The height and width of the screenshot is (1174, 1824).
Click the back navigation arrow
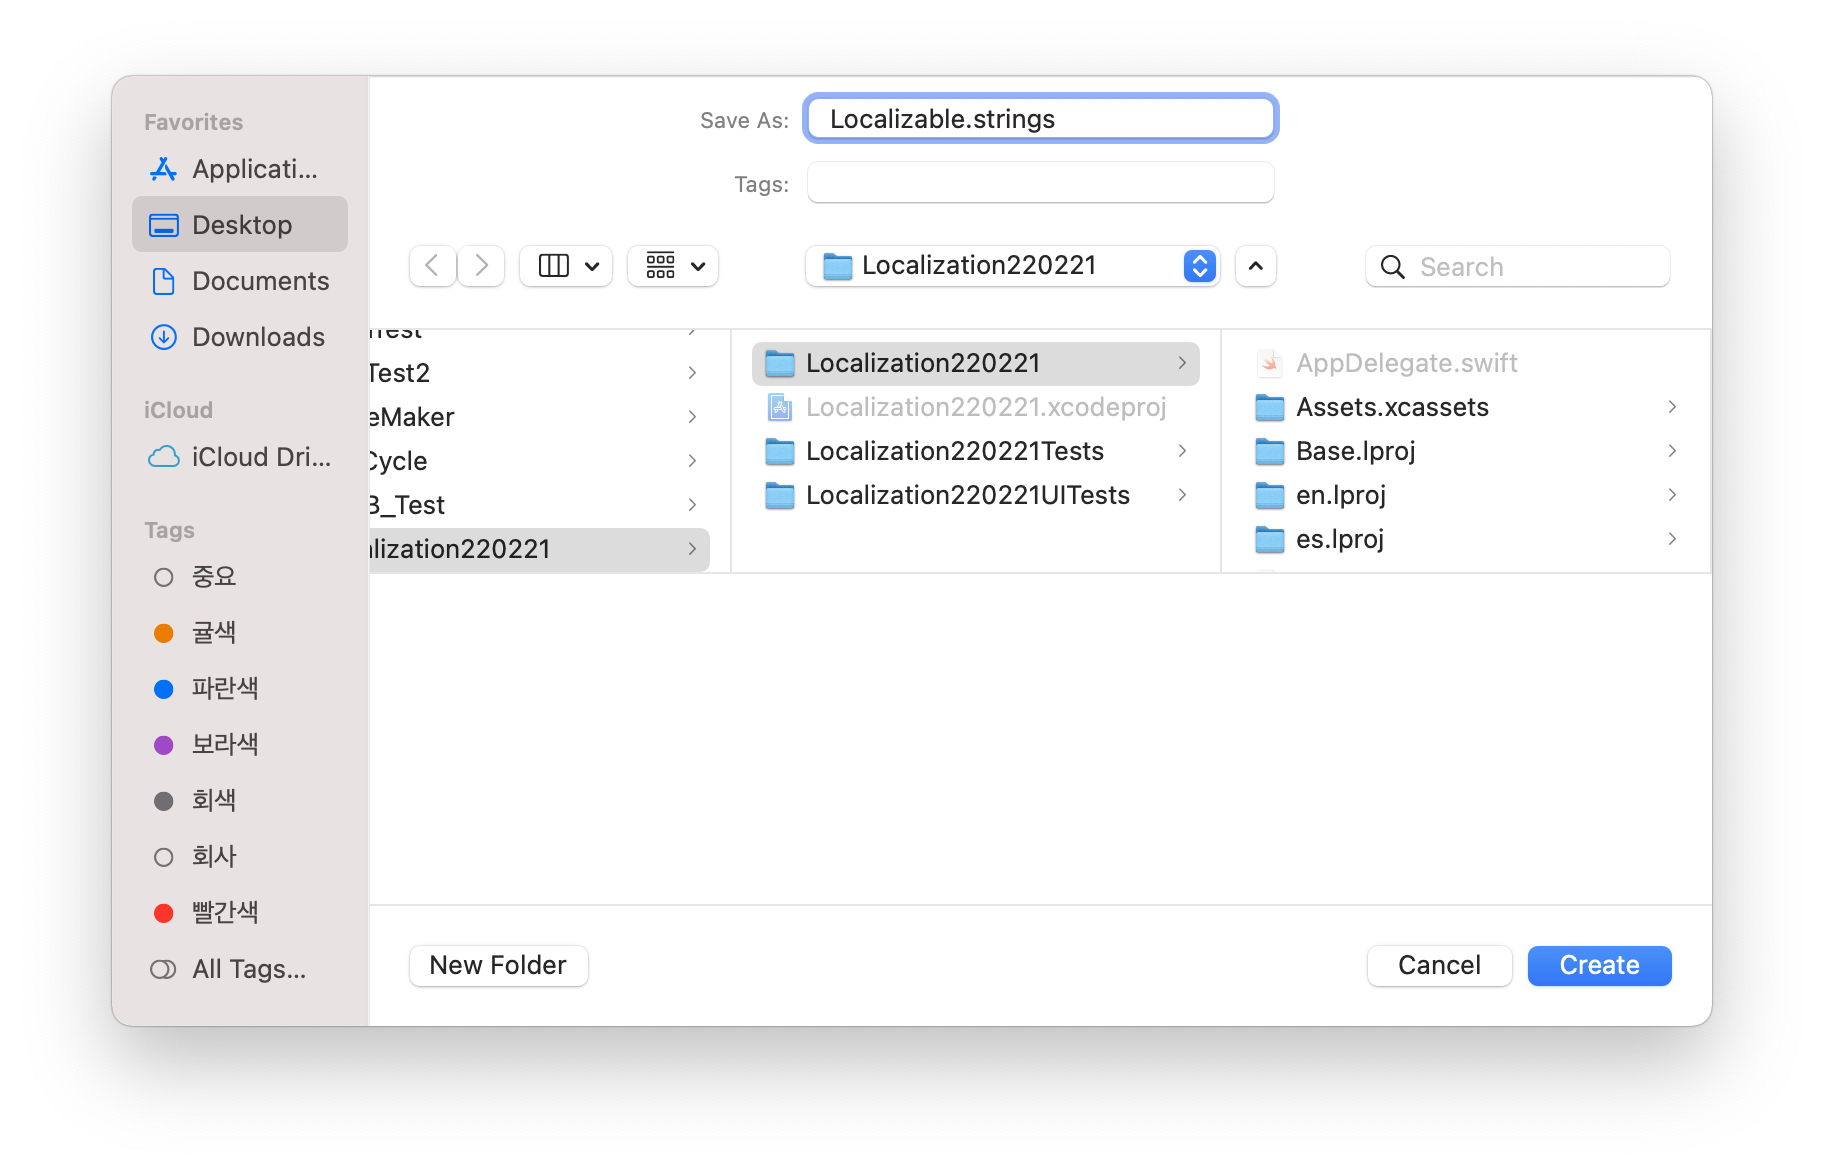(432, 266)
